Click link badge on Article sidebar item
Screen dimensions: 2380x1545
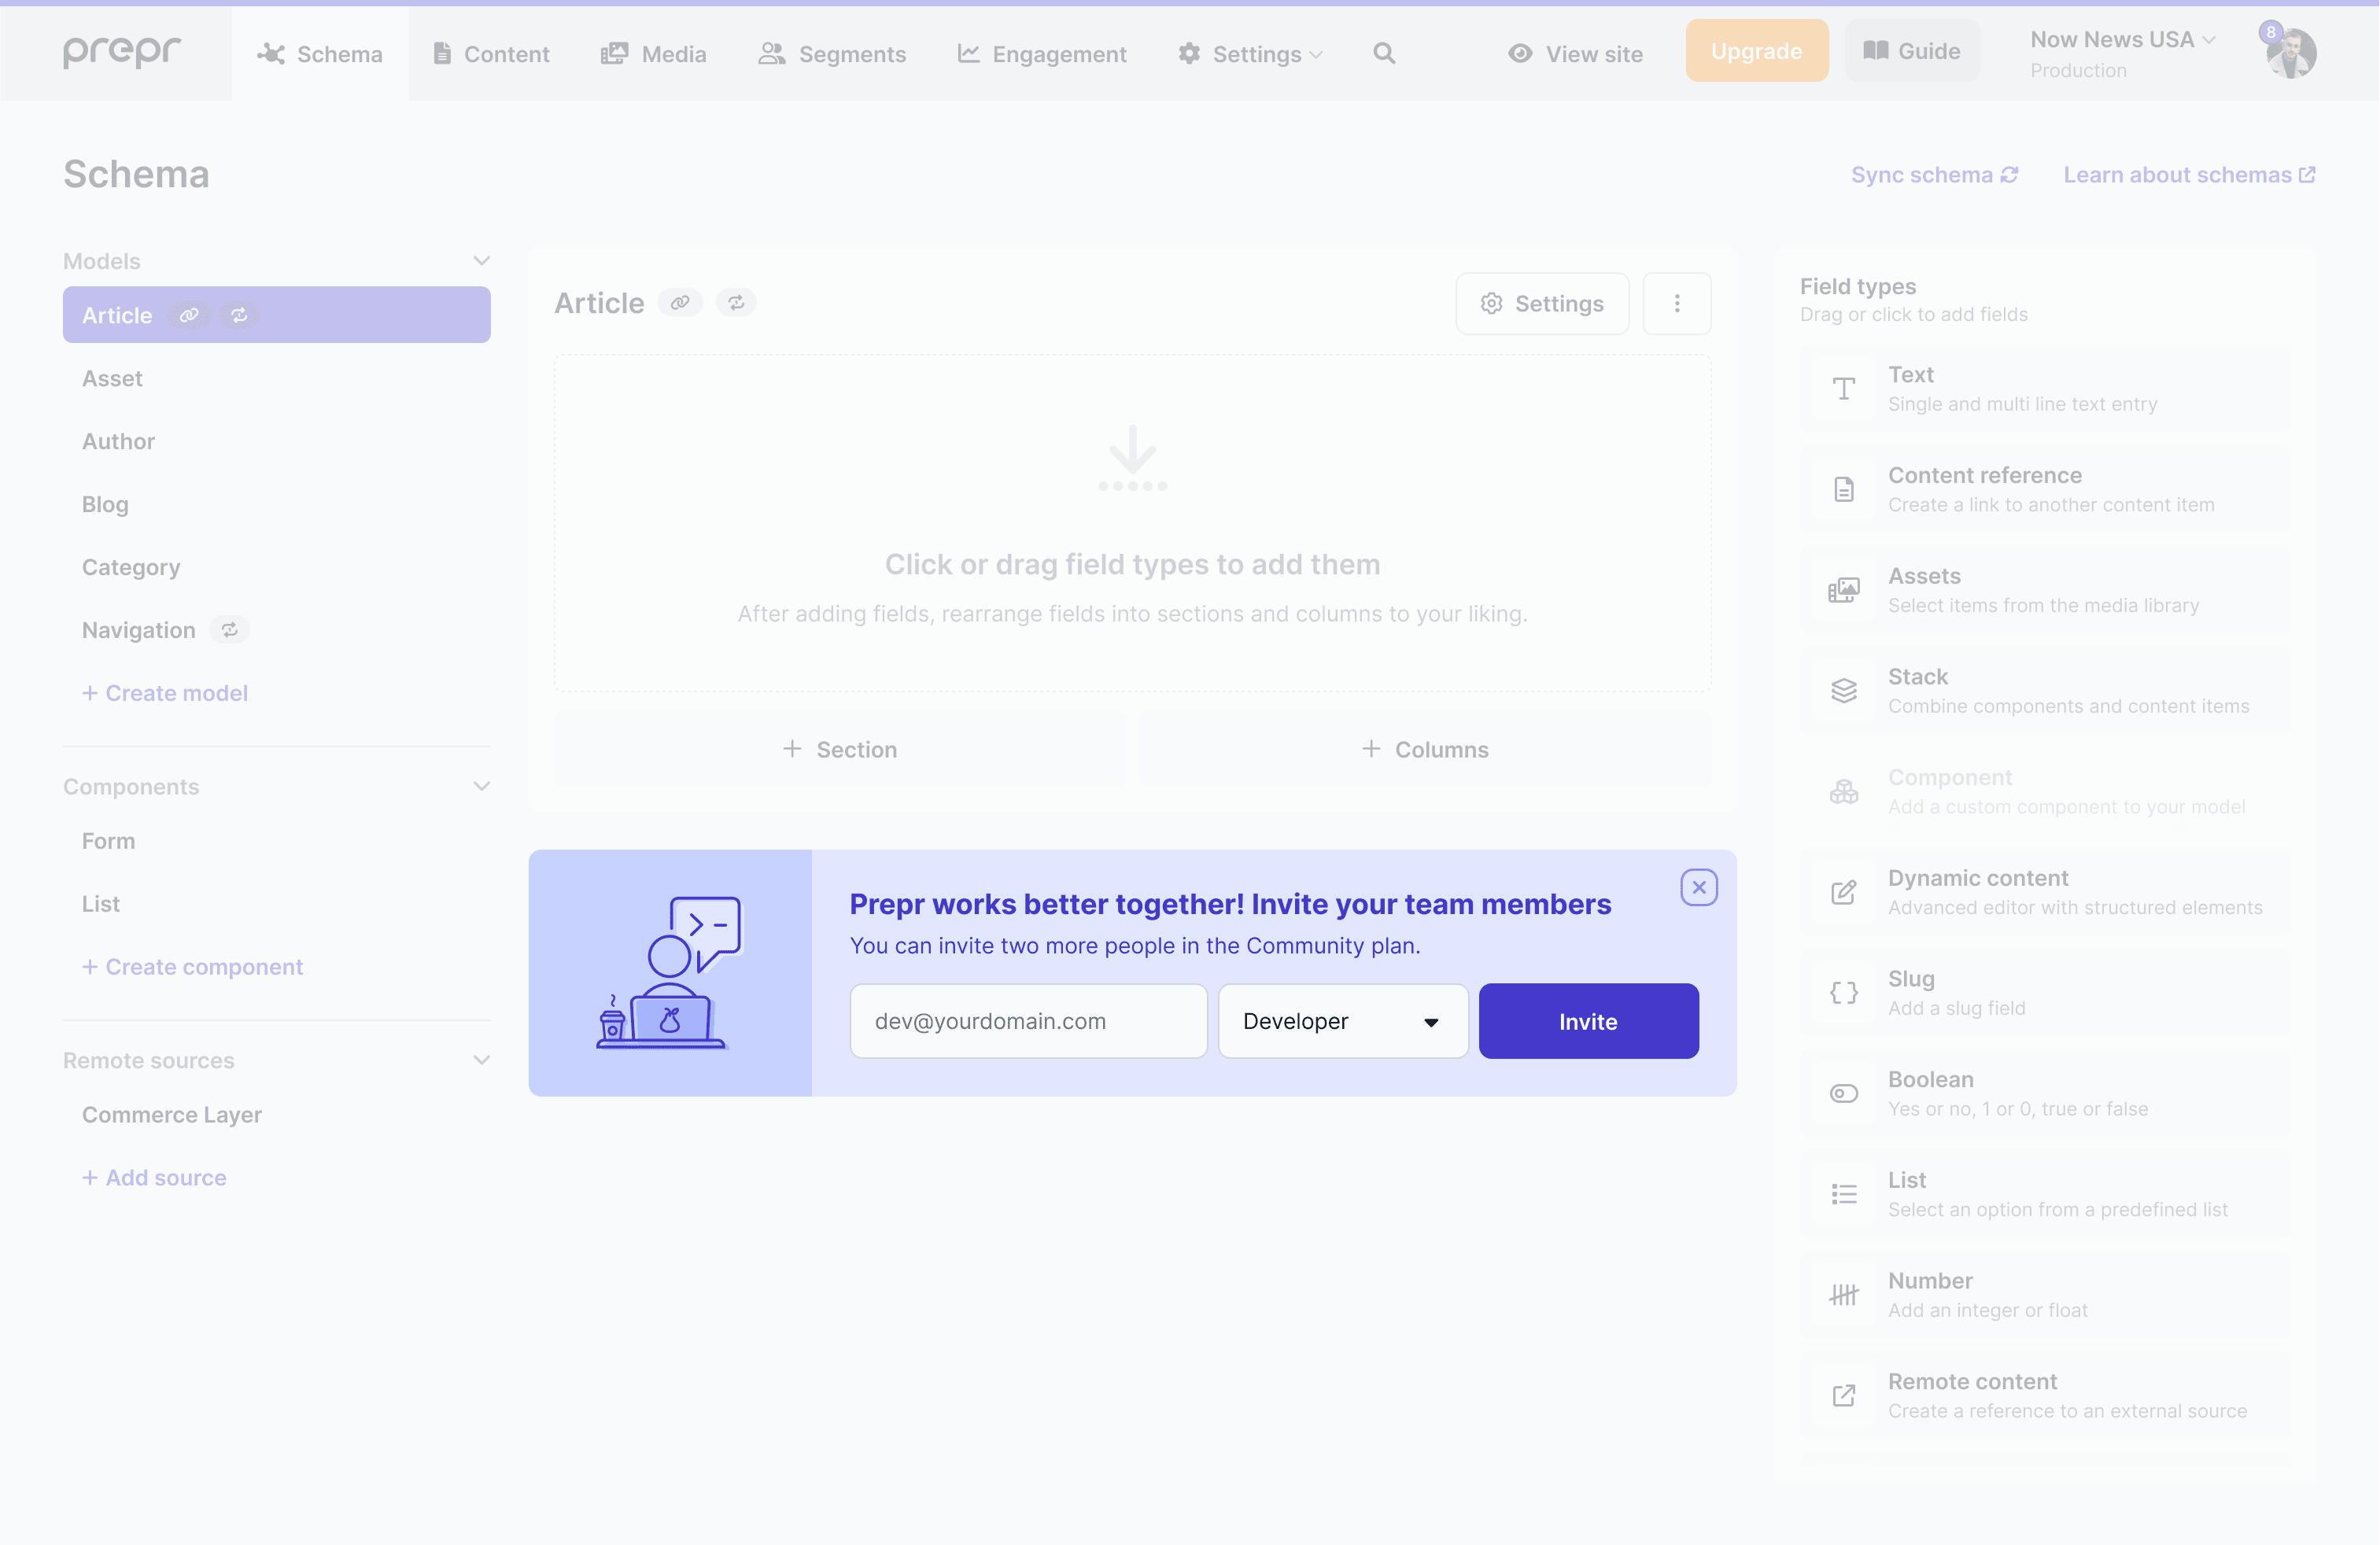tap(189, 315)
